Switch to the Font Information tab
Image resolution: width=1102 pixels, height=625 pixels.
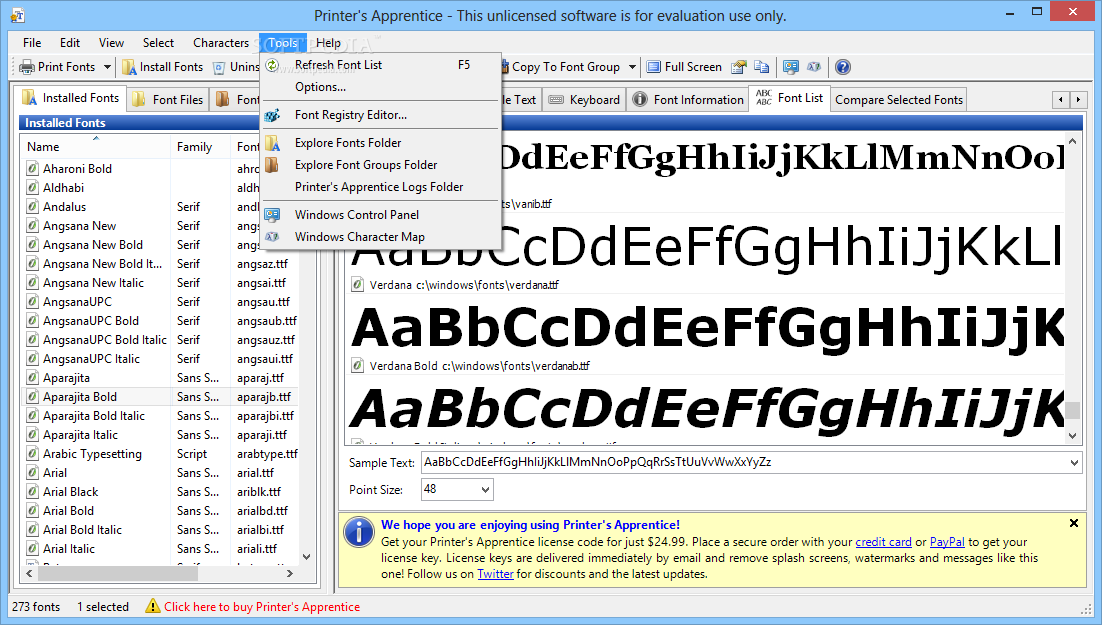click(x=688, y=100)
